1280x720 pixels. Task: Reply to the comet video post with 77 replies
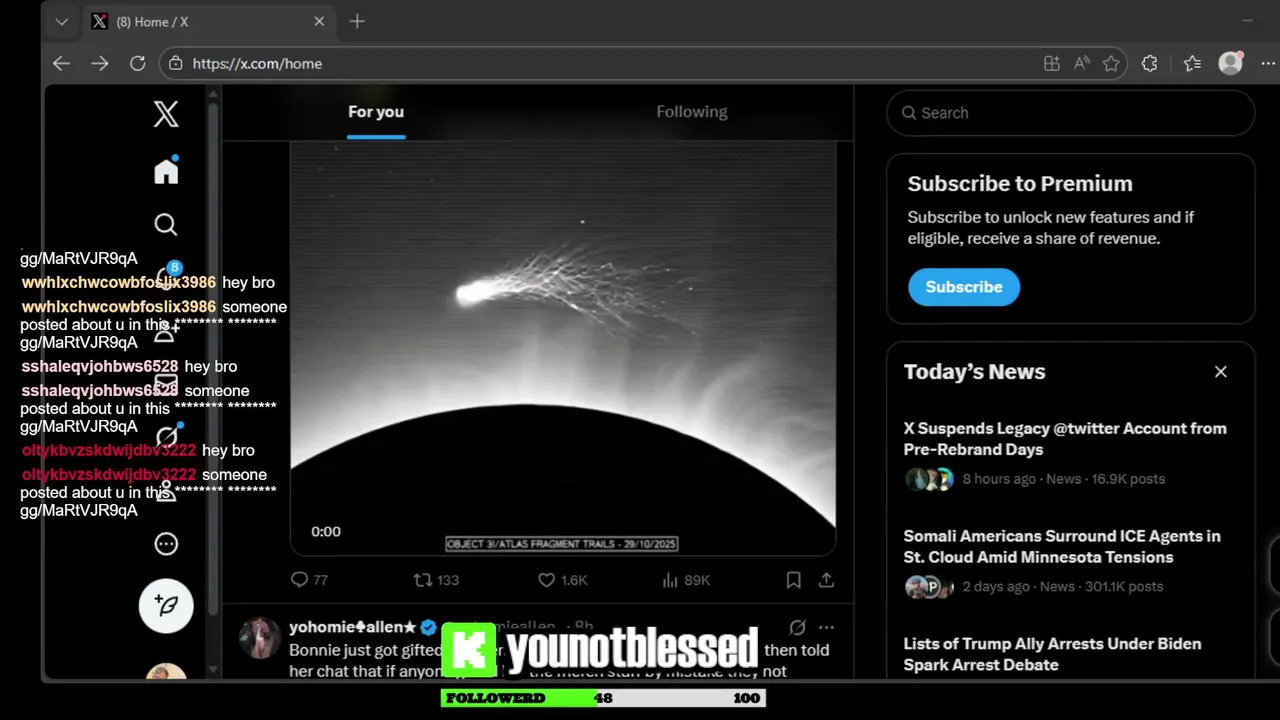309,580
